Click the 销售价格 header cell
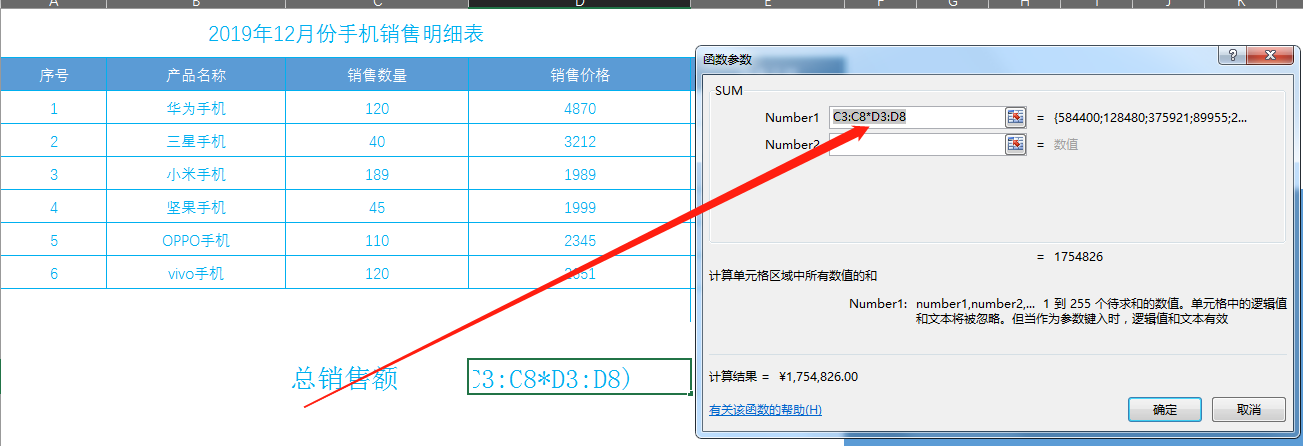The height and width of the screenshot is (446, 1303). pos(580,75)
